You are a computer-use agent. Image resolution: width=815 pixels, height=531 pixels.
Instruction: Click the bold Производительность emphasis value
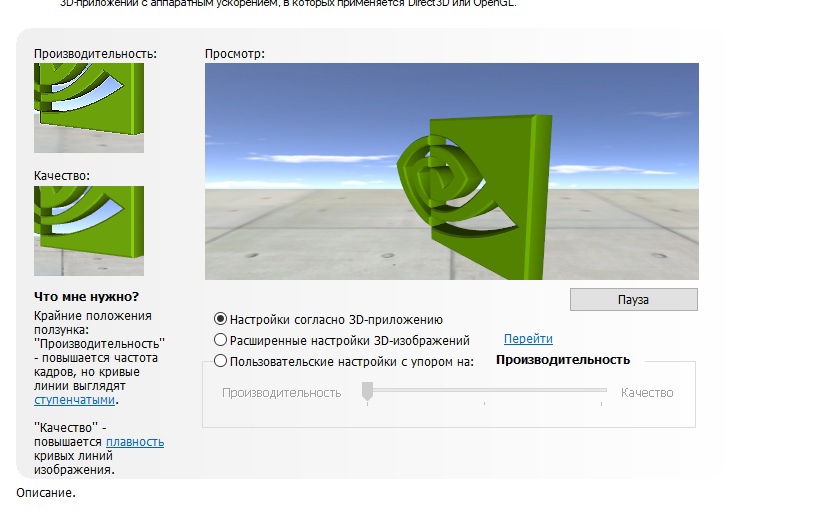point(563,360)
